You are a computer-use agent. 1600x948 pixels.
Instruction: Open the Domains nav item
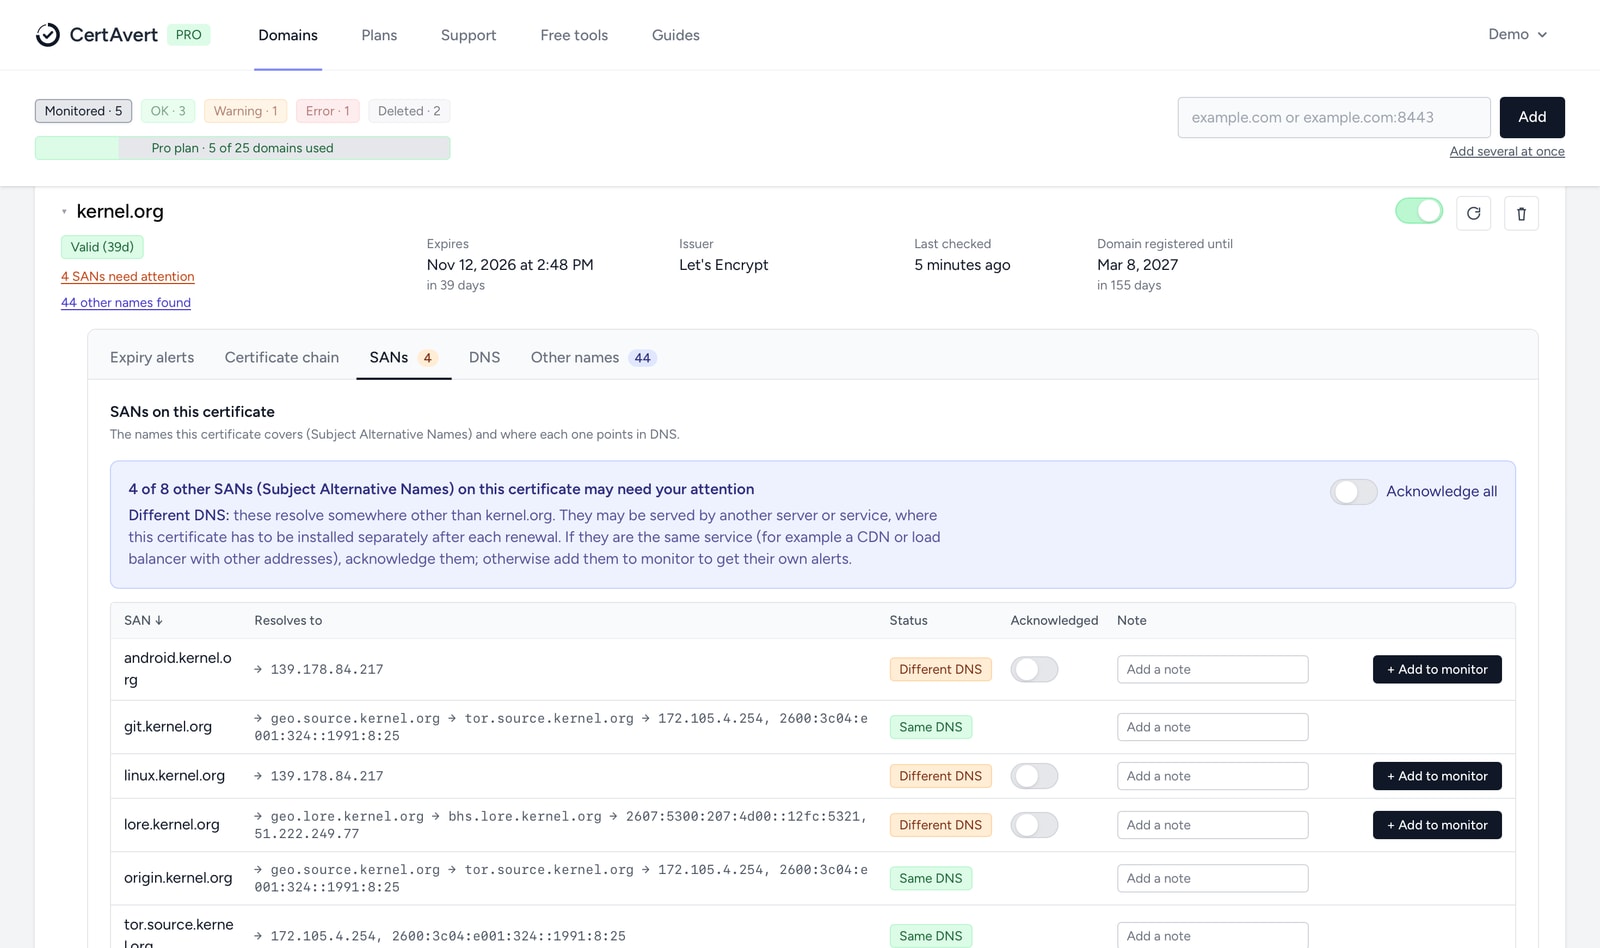(288, 35)
